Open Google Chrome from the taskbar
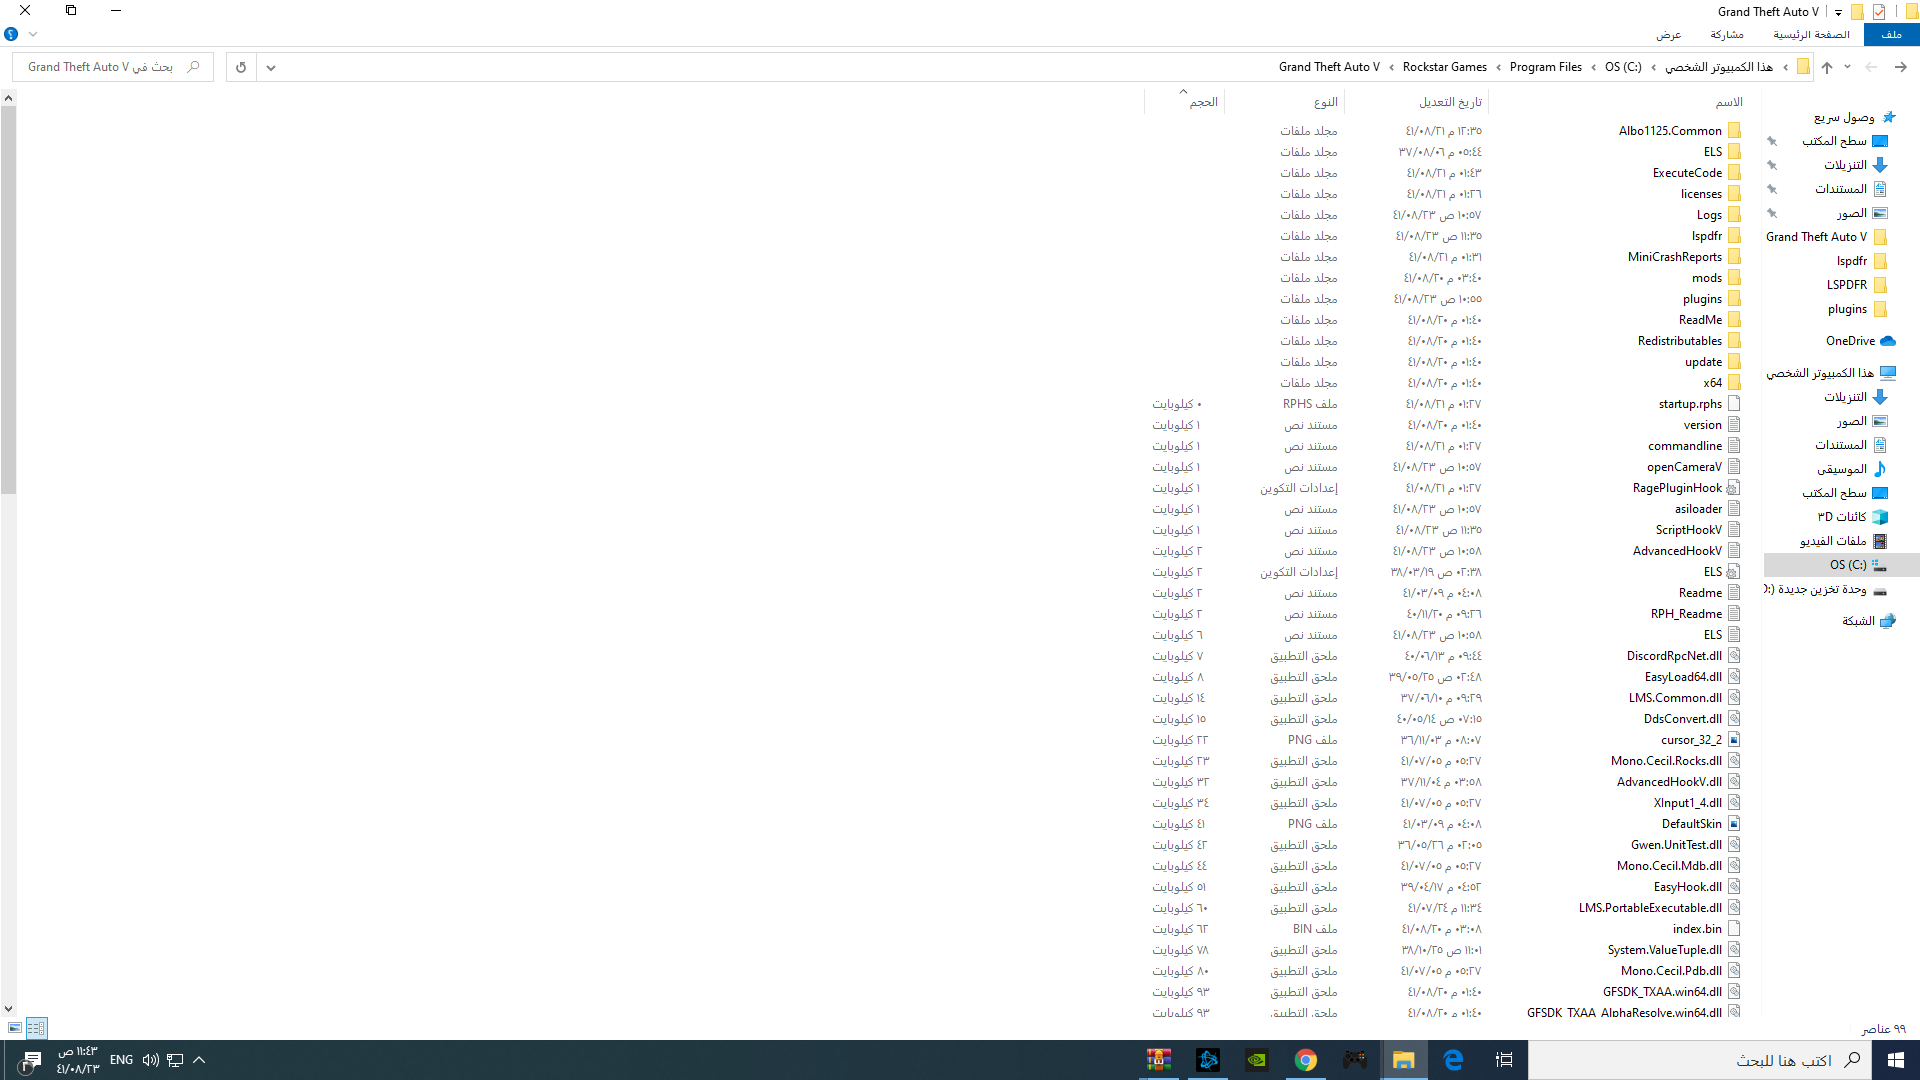Image resolution: width=1920 pixels, height=1080 pixels. point(1305,1060)
